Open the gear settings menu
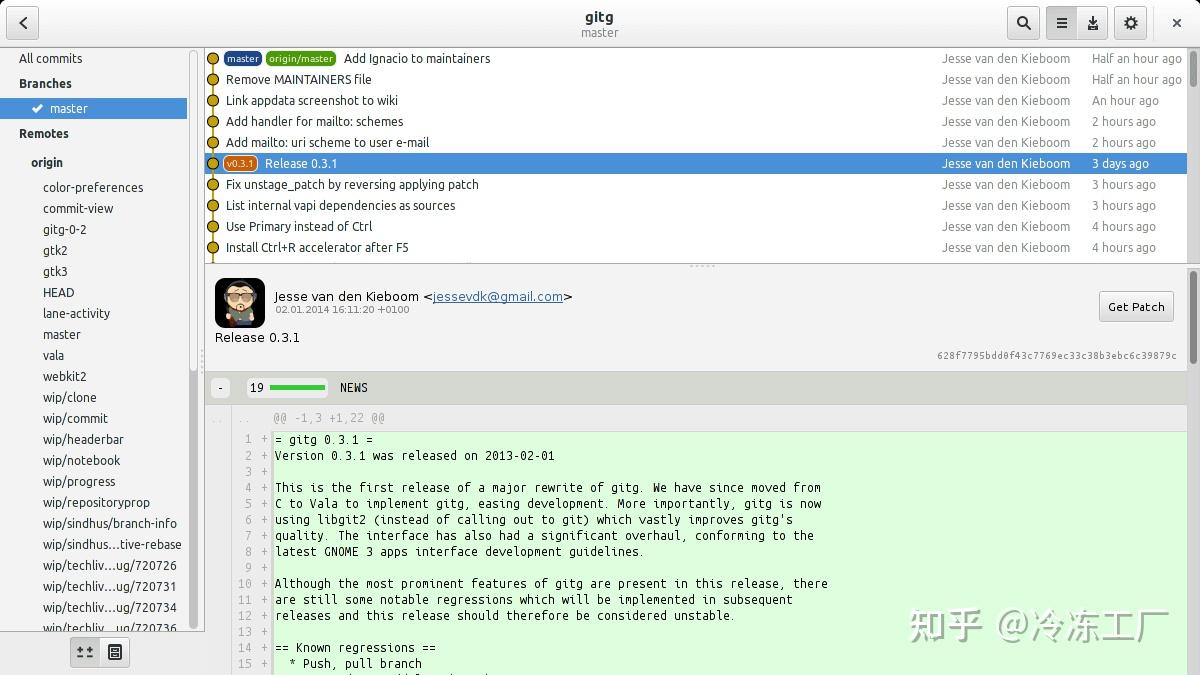 (x=1129, y=22)
